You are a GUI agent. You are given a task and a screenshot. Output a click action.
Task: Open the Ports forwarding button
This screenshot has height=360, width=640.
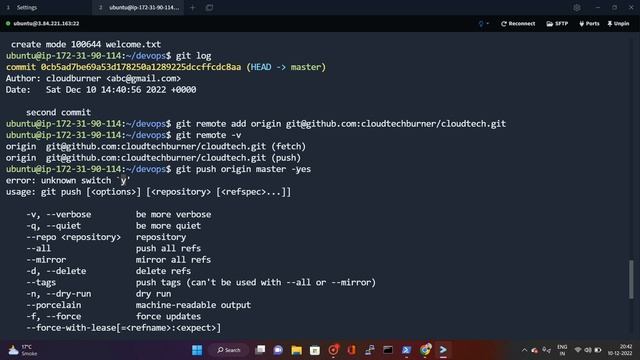589,24
